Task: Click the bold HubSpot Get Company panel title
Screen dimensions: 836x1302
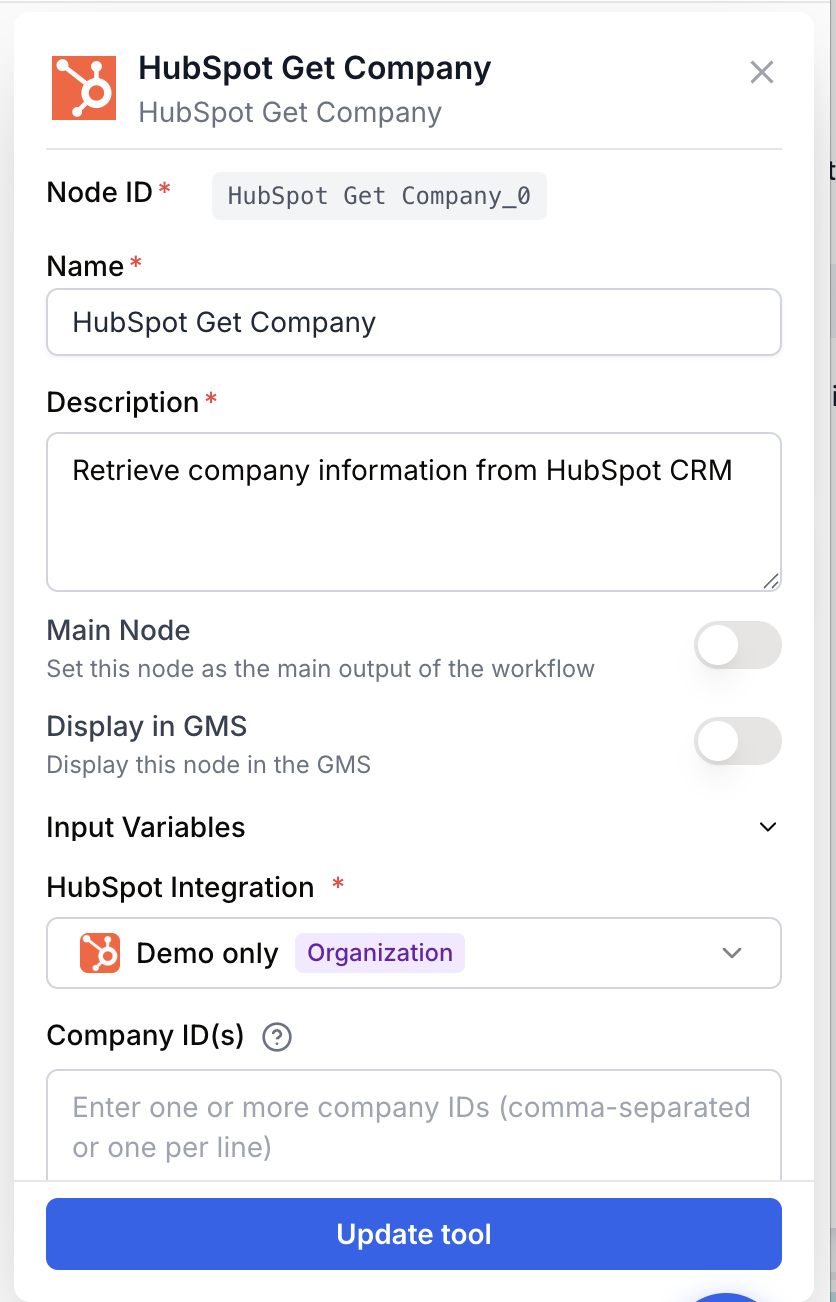Action: [x=315, y=68]
